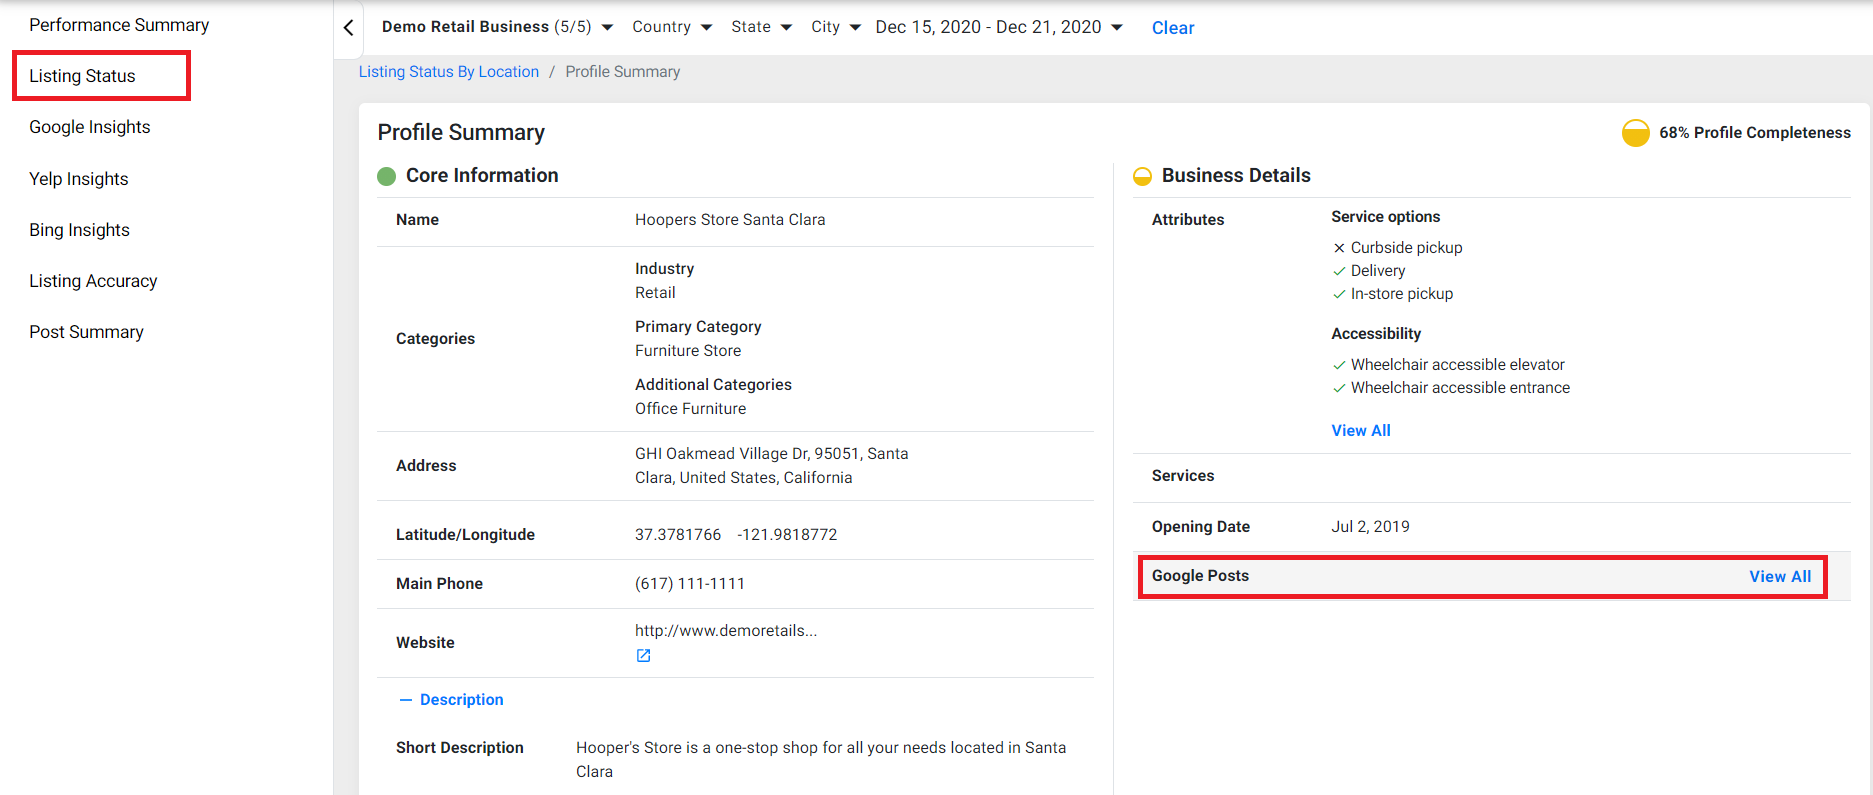Click the yellow Business Details status icon

[1142, 176]
